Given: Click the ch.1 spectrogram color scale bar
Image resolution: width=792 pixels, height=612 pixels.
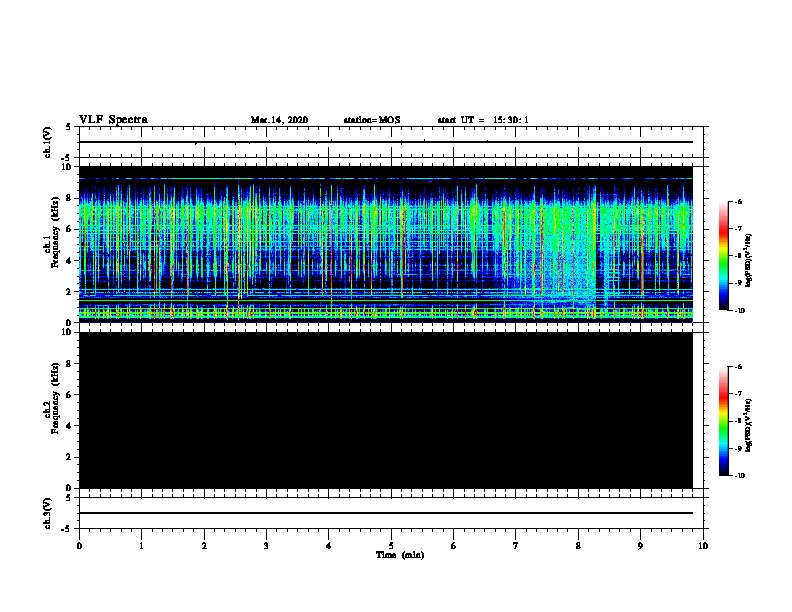Looking at the screenshot, I should [724, 256].
